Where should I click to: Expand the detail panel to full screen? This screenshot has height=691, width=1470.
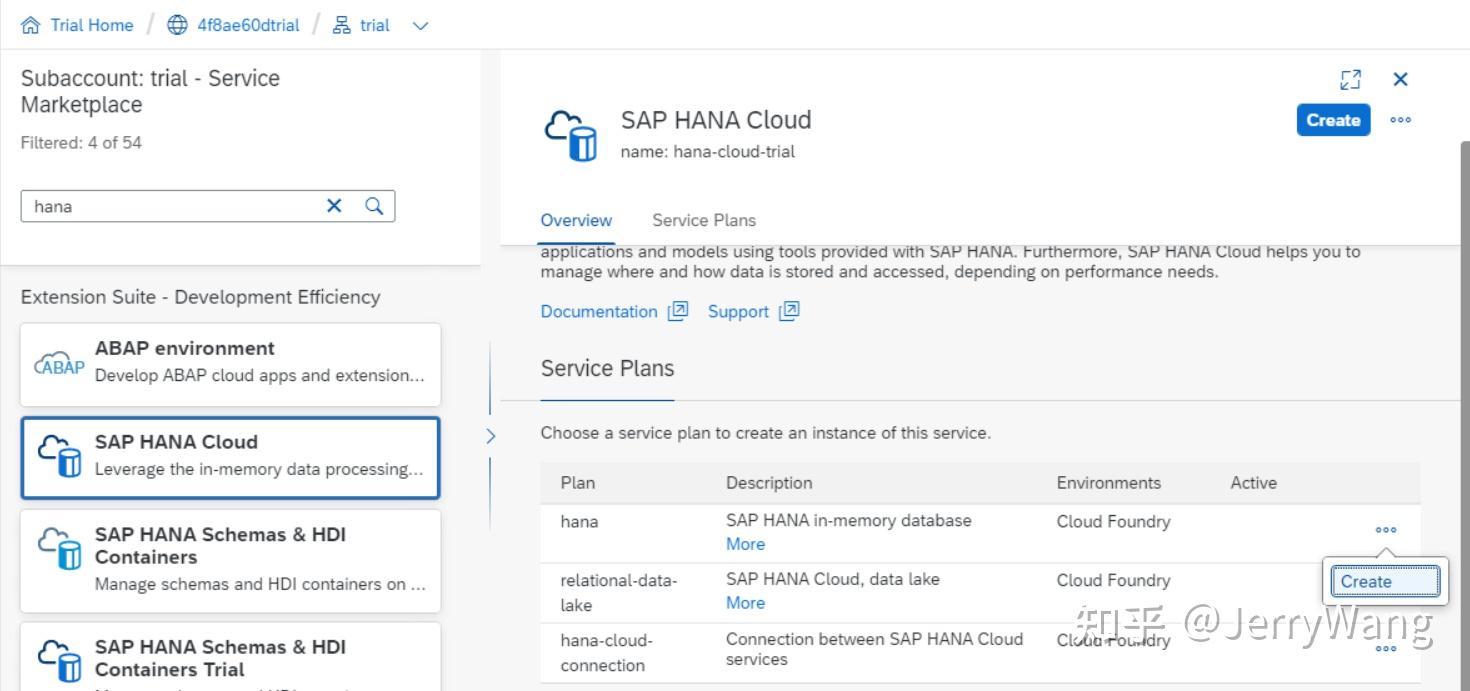point(1351,79)
